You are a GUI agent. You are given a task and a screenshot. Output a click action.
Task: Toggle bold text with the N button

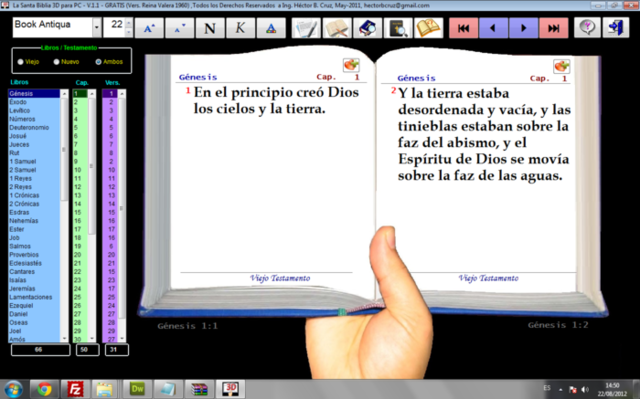pyautogui.click(x=210, y=28)
